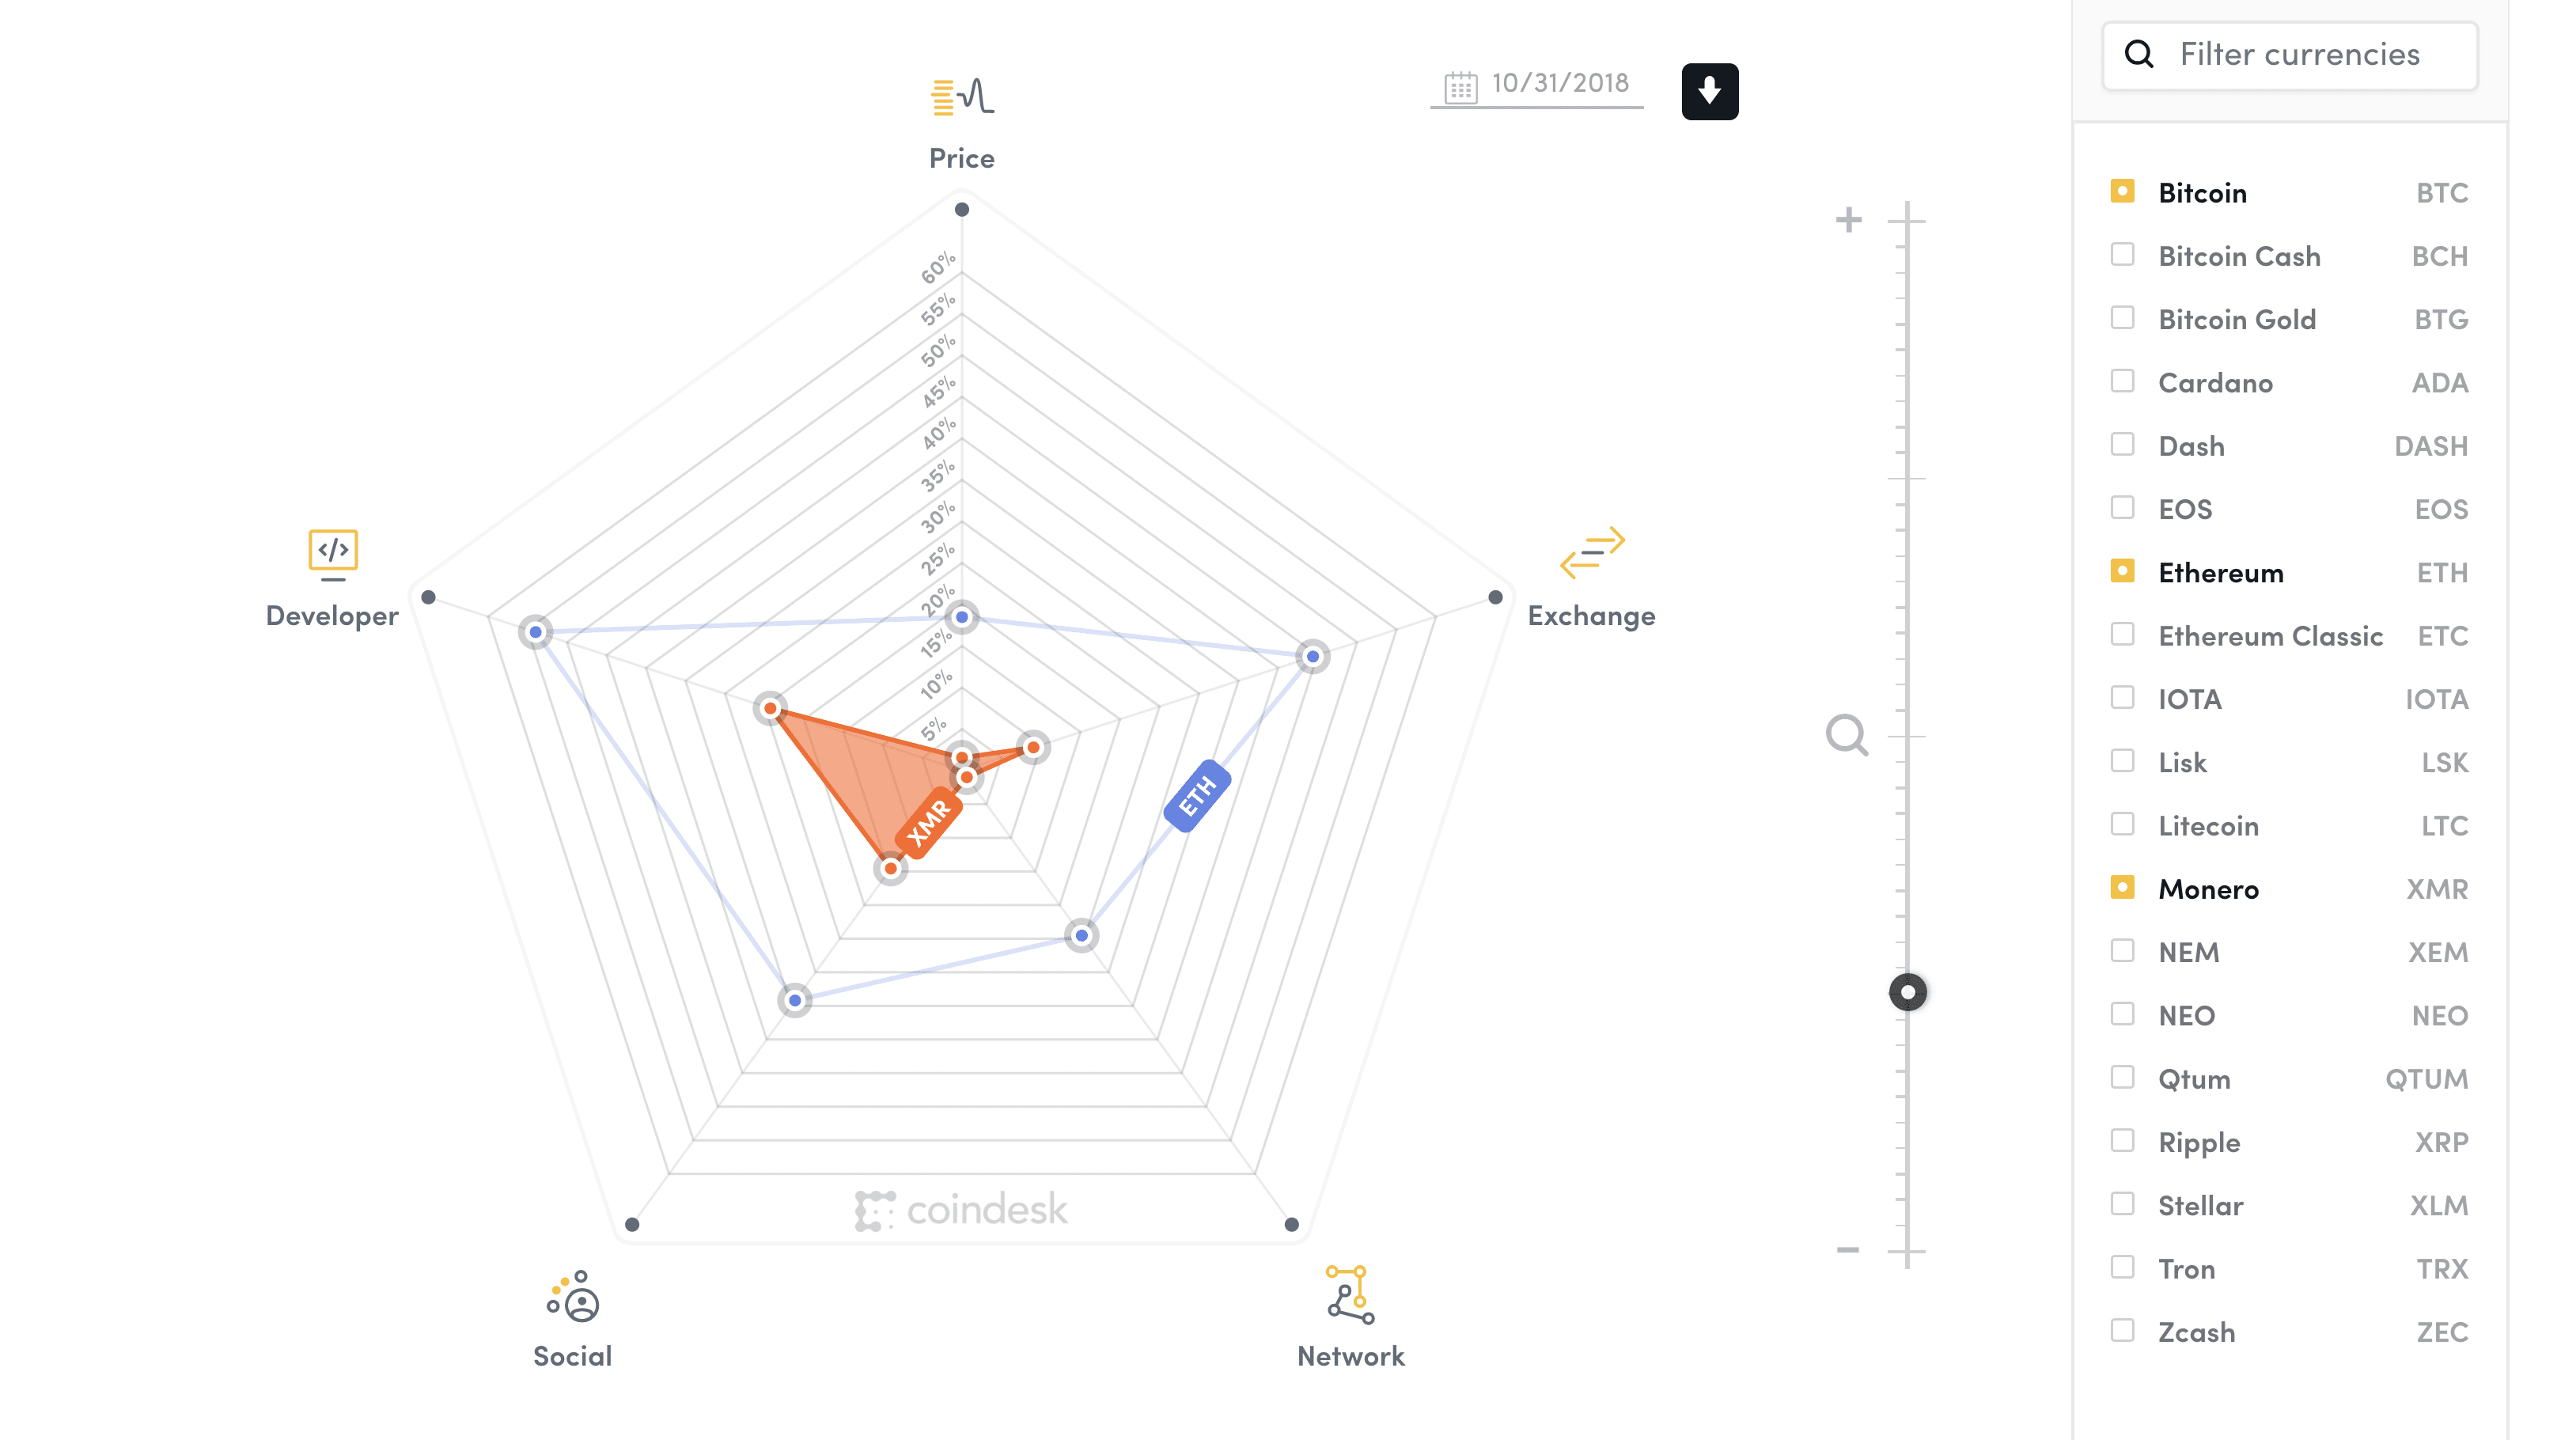
Task: Click the zoom minus icon
Action: coord(1848,1250)
